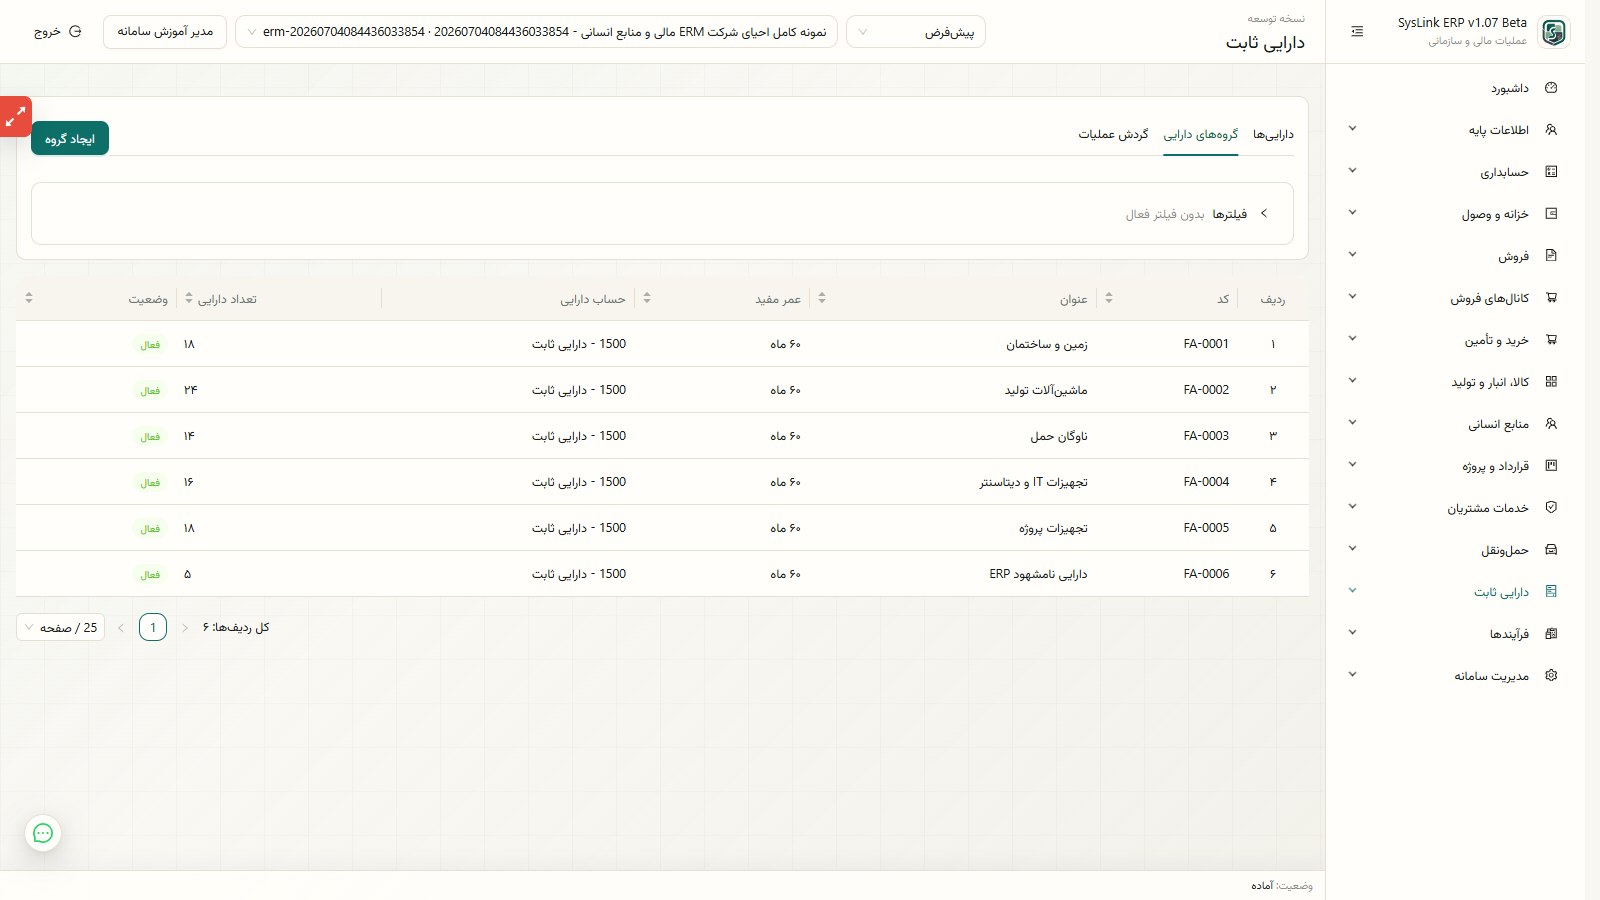1600x900 pixels.
Task: Expand the منابع انسانی chevron
Action: coord(1352,423)
